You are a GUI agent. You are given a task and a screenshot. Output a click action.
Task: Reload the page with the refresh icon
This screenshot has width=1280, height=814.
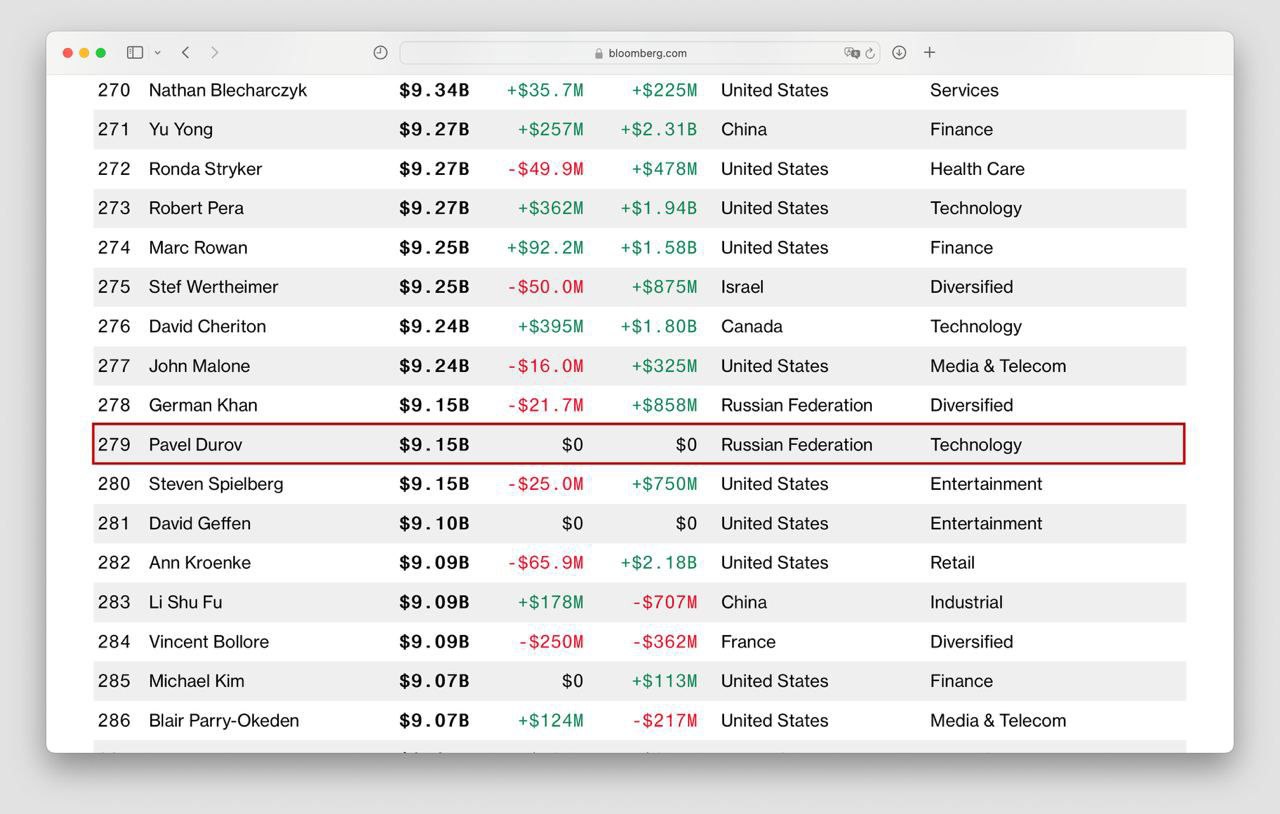click(870, 53)
